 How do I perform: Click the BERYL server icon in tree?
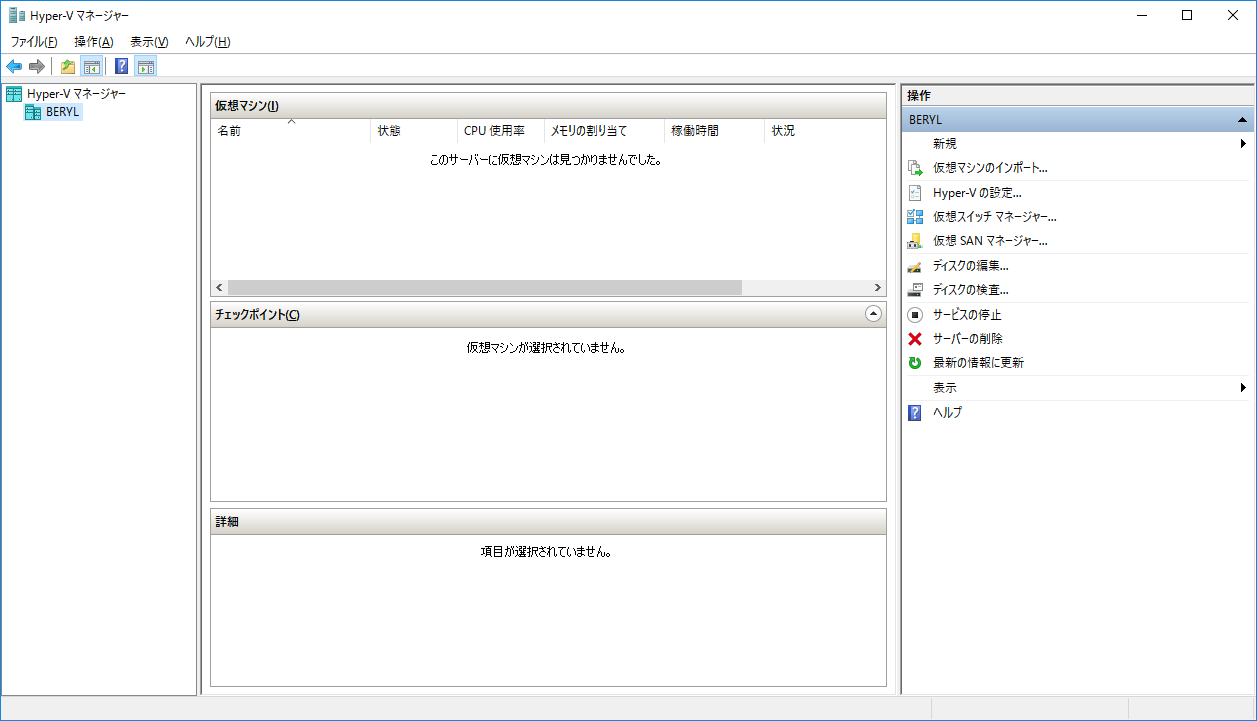(x=33, y=112)
